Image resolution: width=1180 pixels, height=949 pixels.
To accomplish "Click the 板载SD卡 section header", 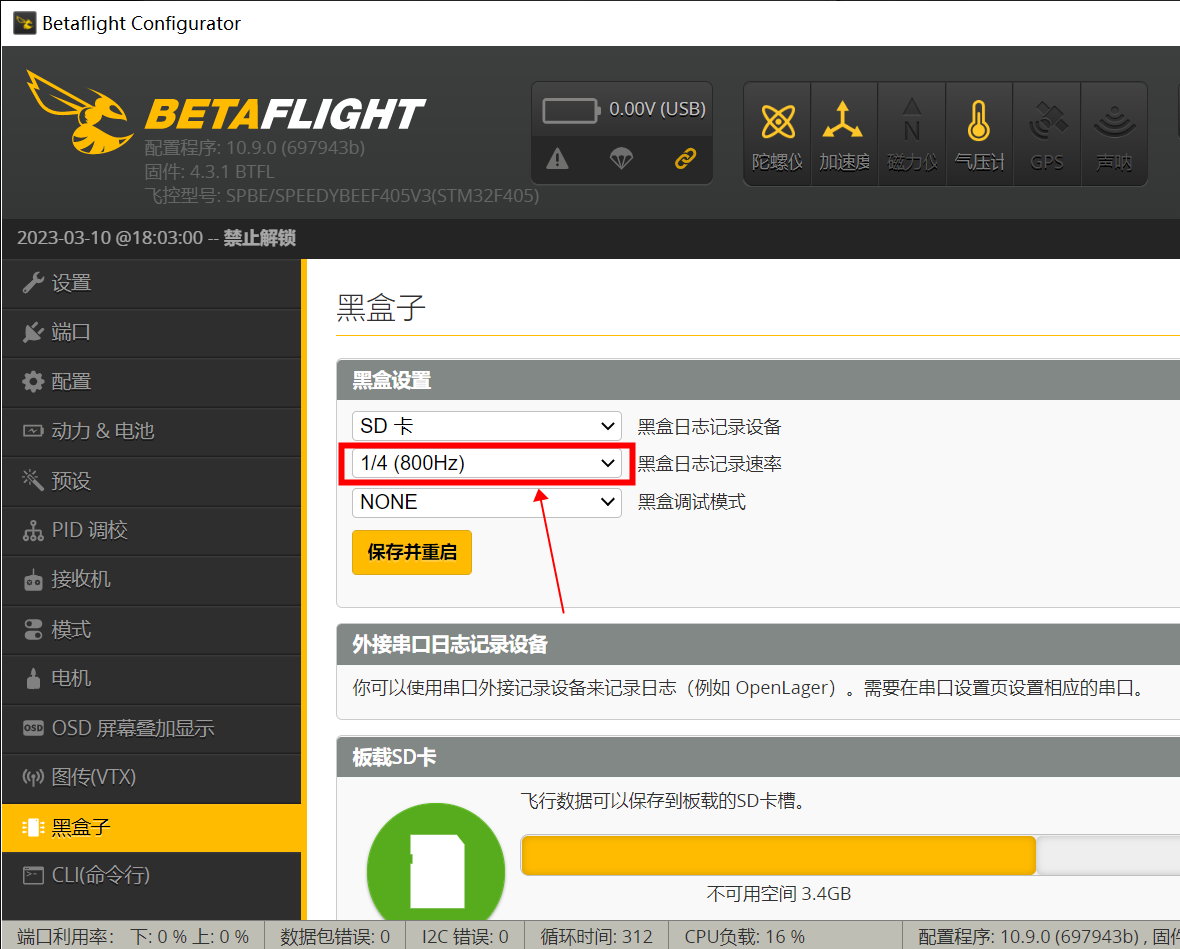I will pyautogui.click(x=758, y=757).
